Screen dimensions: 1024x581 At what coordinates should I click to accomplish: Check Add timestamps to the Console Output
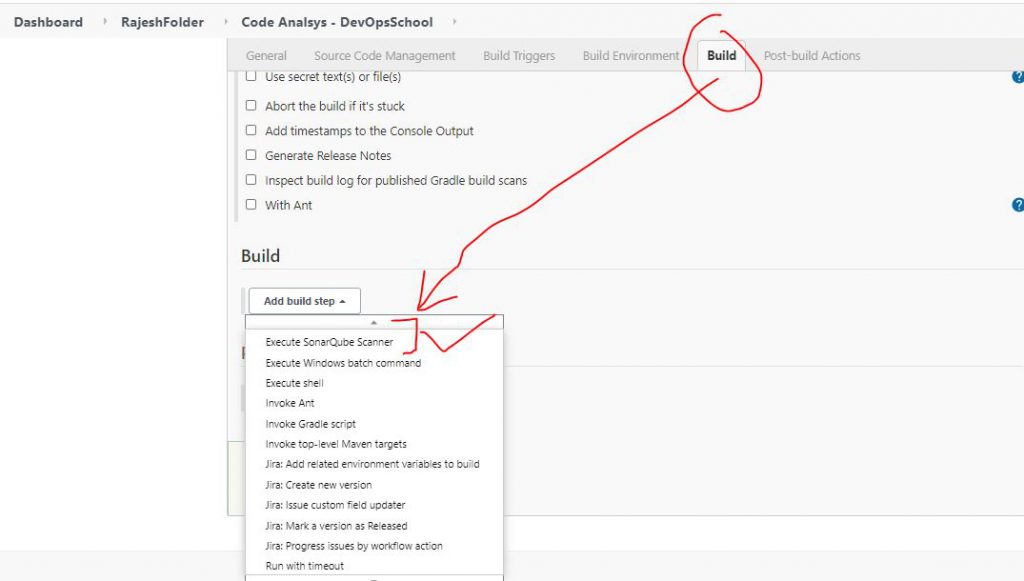[x=251, y=131]
